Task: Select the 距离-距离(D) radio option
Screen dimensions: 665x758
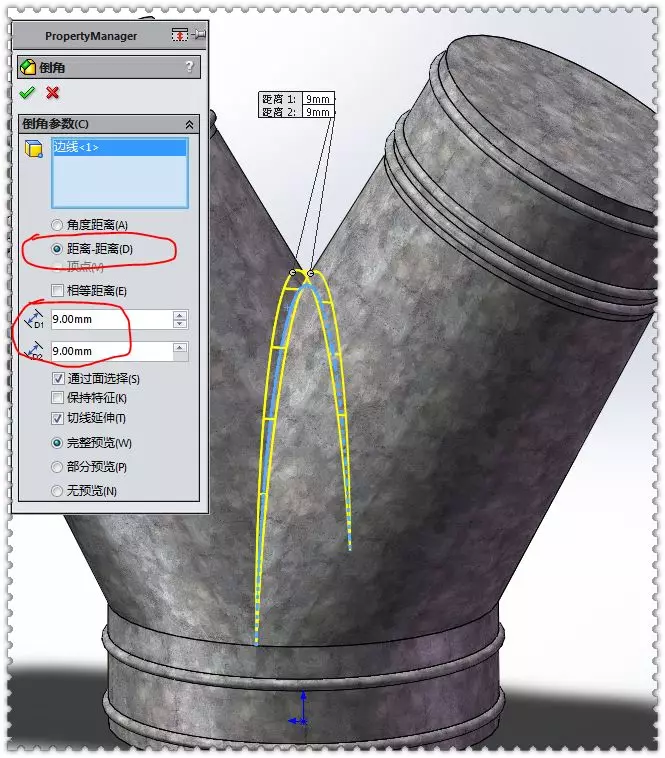Action: (x=57, y=249)
